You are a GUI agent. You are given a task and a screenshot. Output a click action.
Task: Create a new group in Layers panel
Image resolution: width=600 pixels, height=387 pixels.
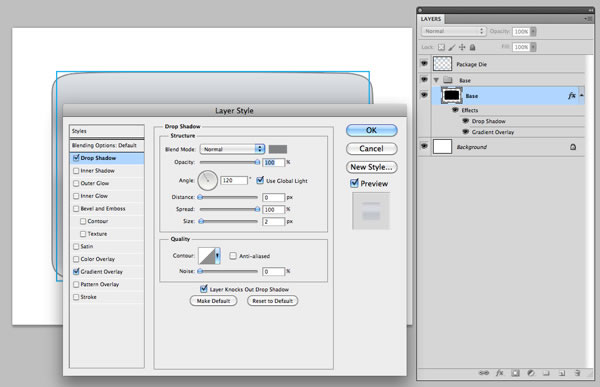pos(546,372)
